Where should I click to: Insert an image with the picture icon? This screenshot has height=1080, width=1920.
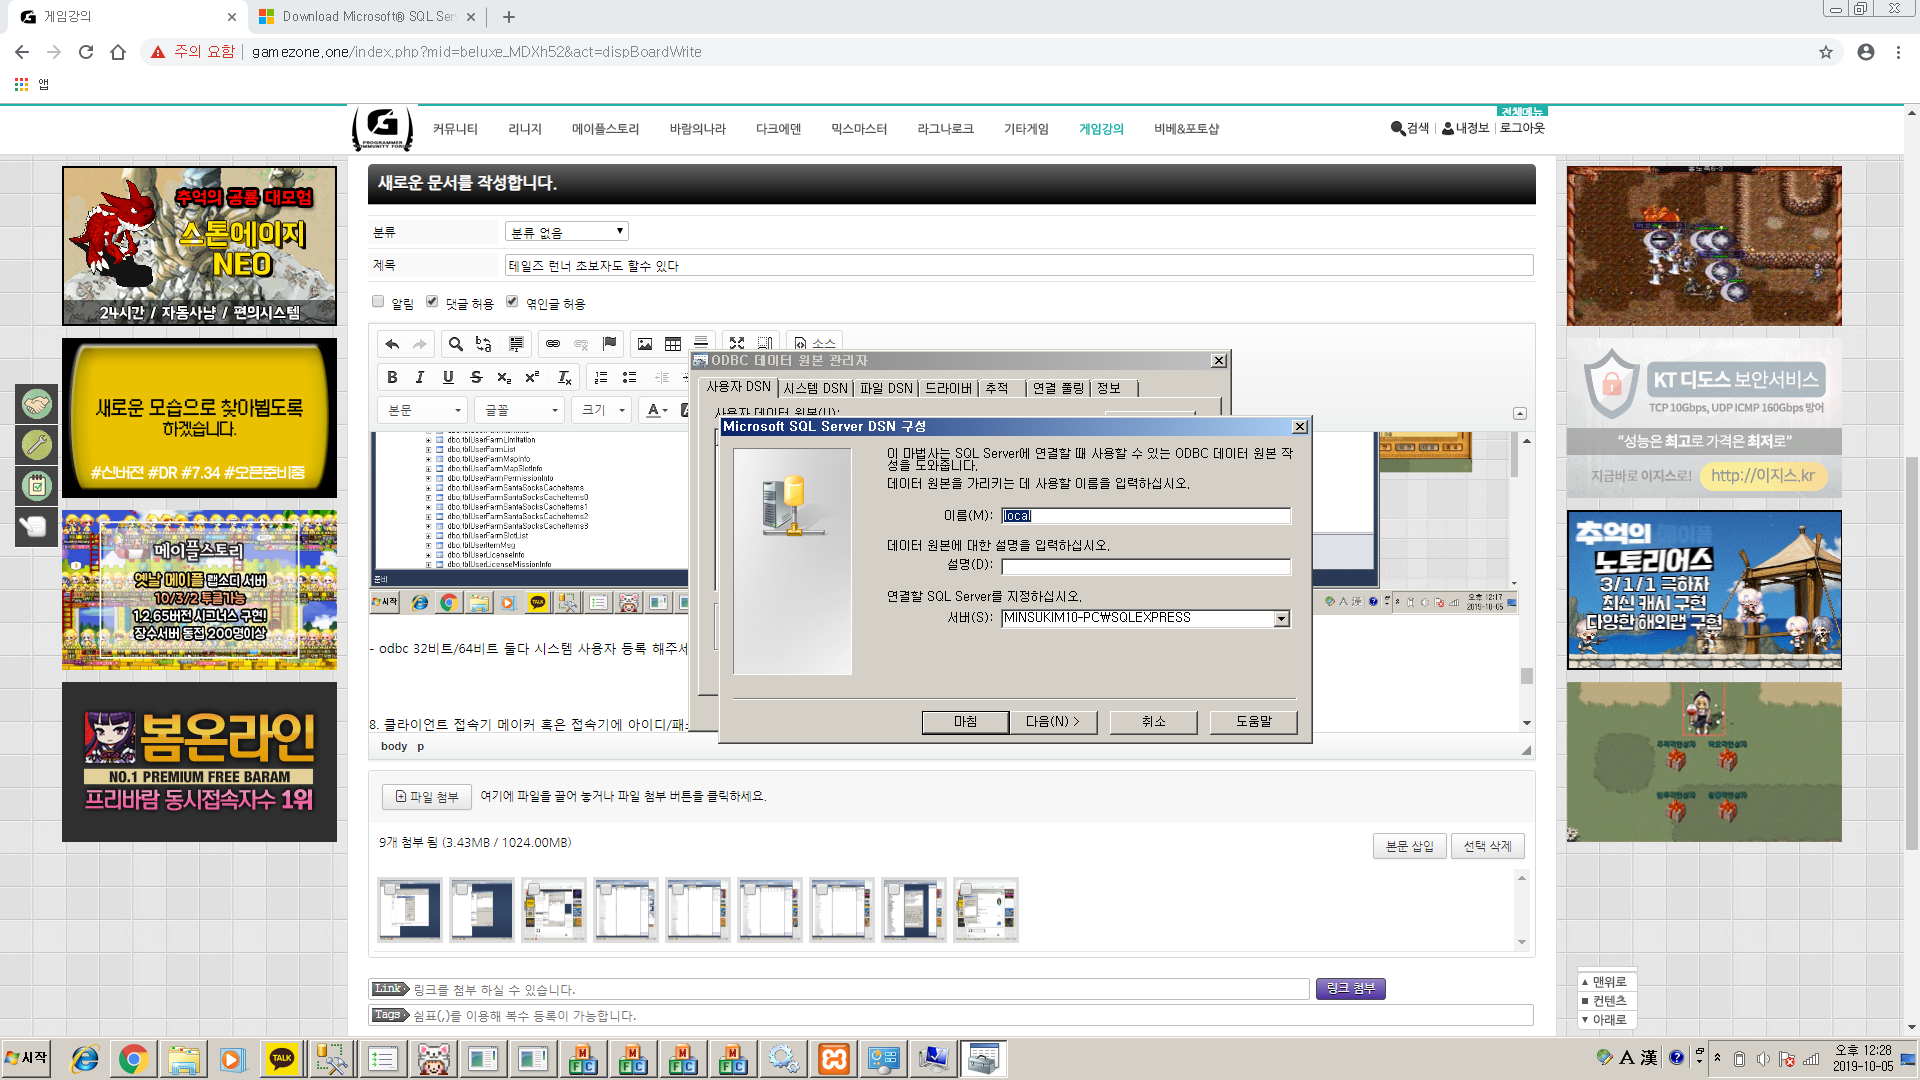click(x=645, y=344)
